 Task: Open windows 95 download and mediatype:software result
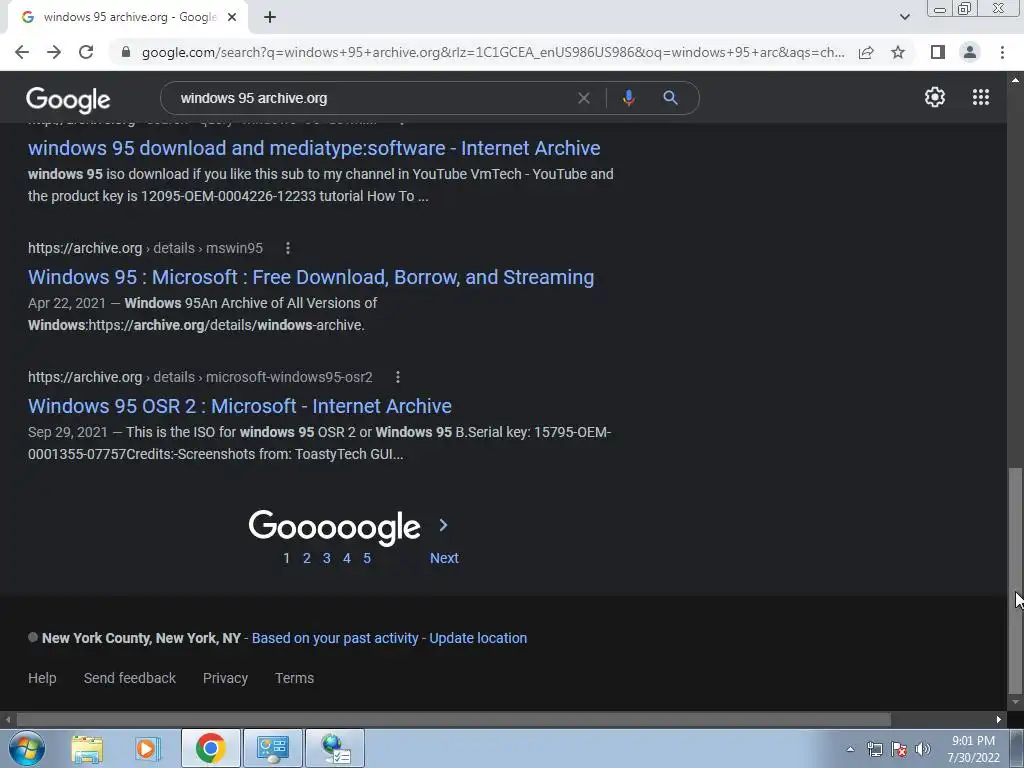click(x=314, y=148)
